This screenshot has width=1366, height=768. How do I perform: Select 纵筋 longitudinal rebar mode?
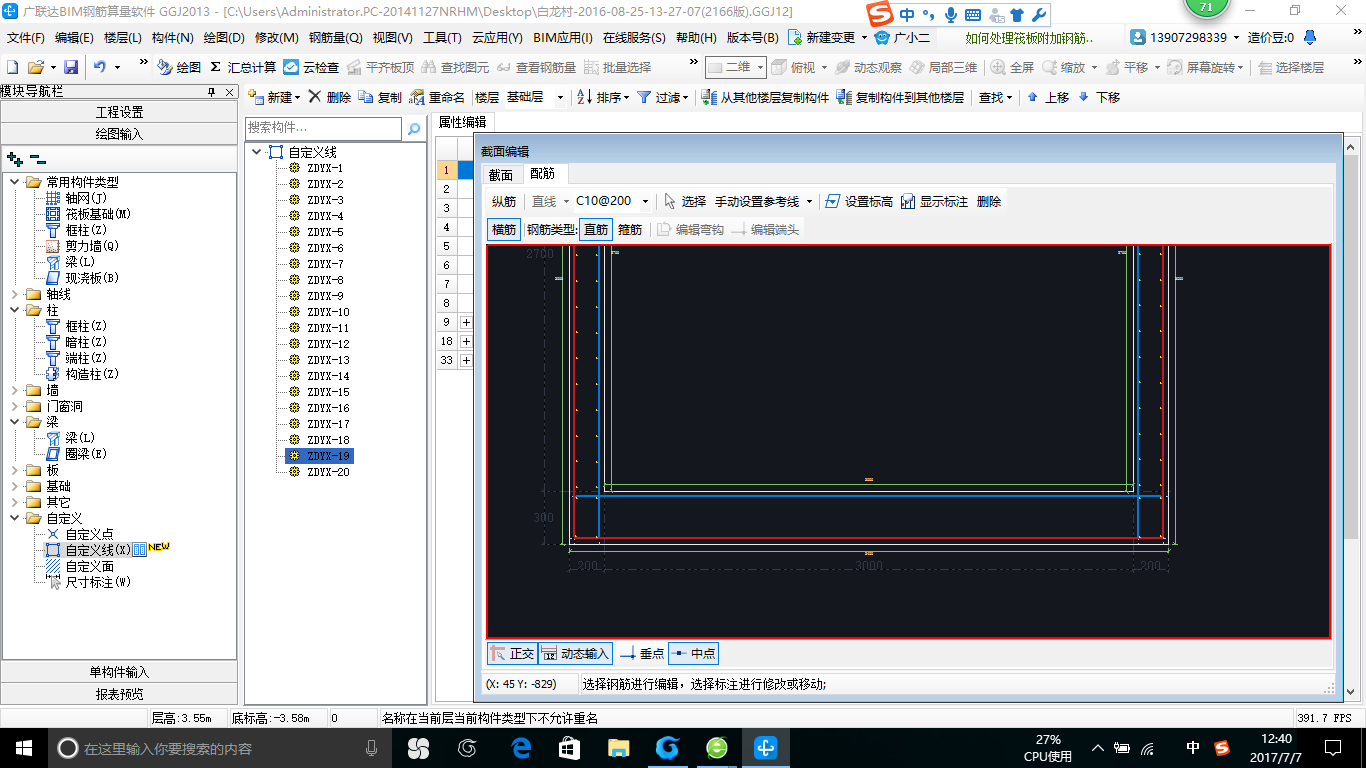point(504,201)
